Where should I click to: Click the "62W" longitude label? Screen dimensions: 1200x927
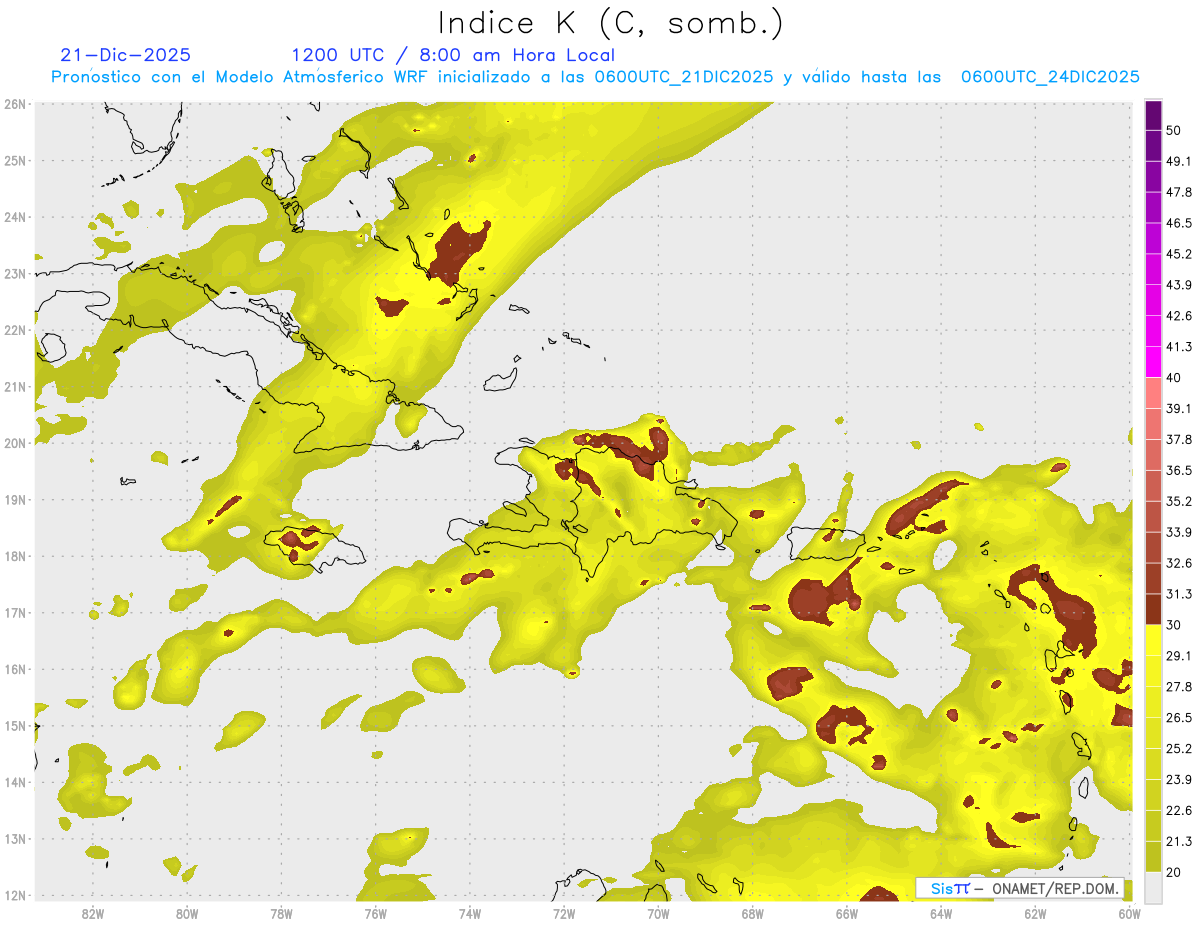(1035, 913)
